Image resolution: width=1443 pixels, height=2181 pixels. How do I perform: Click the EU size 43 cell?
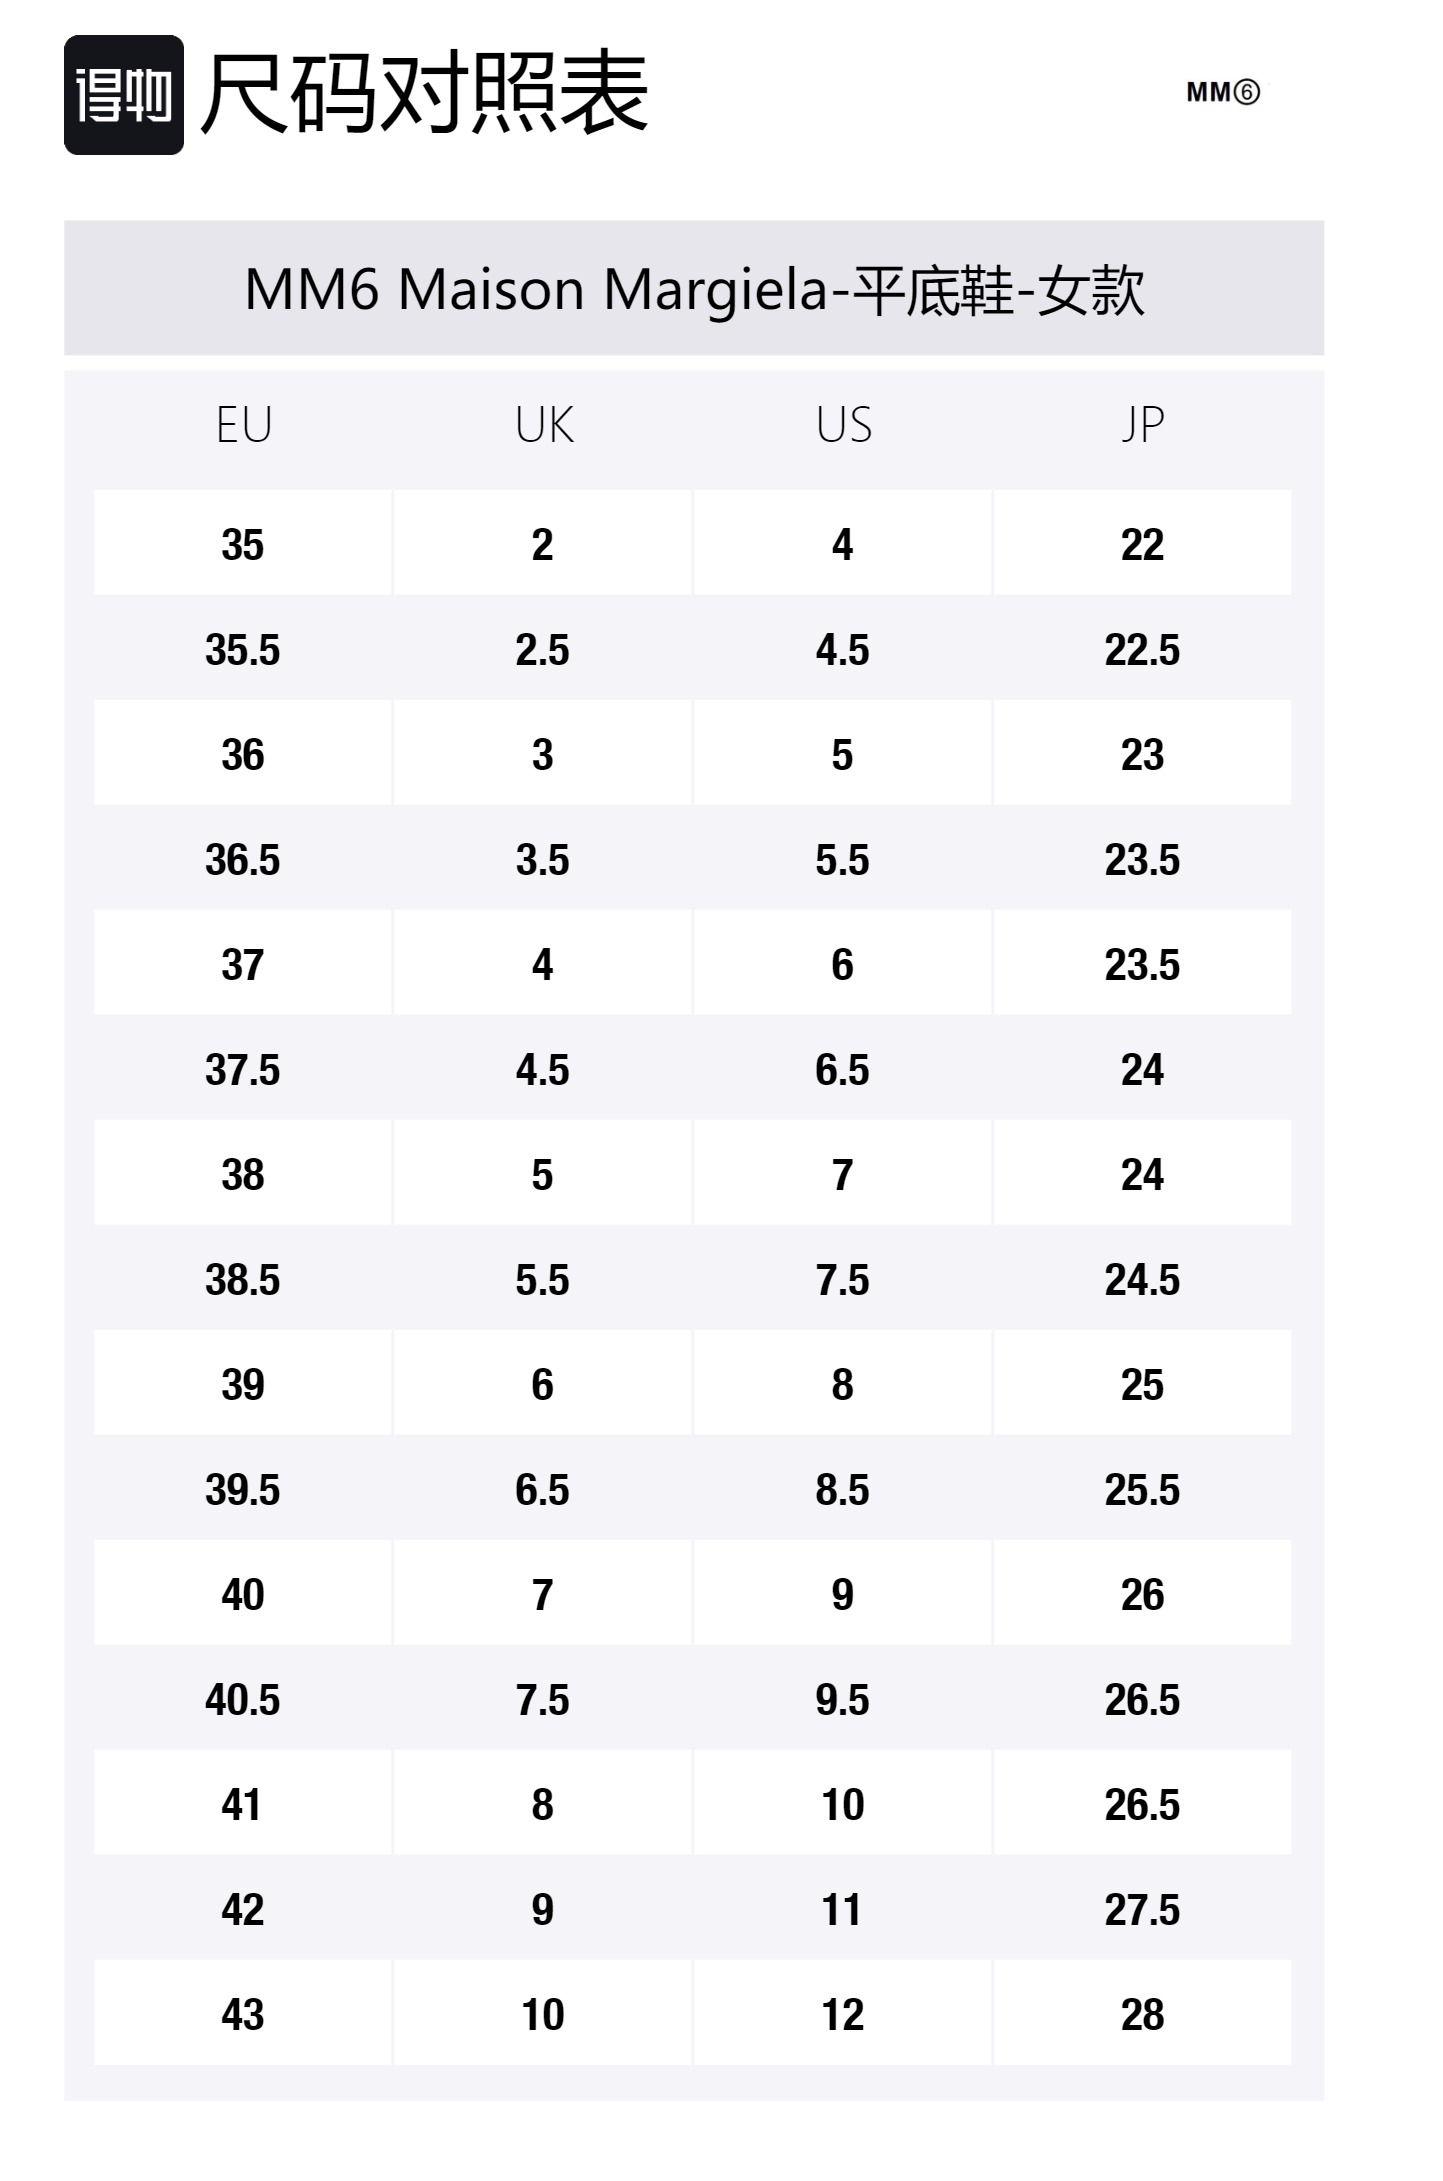pyautogui.click(x=243, y=2015)
